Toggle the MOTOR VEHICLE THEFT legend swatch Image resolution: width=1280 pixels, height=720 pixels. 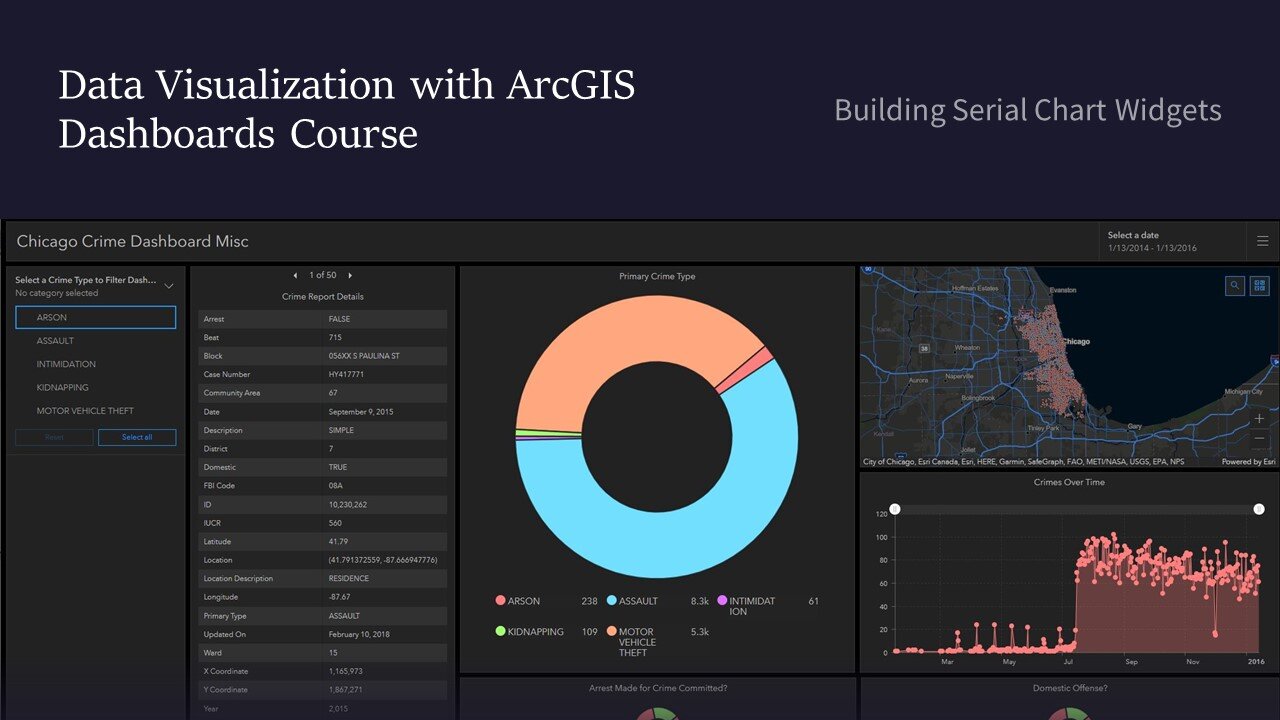(611, 632)
